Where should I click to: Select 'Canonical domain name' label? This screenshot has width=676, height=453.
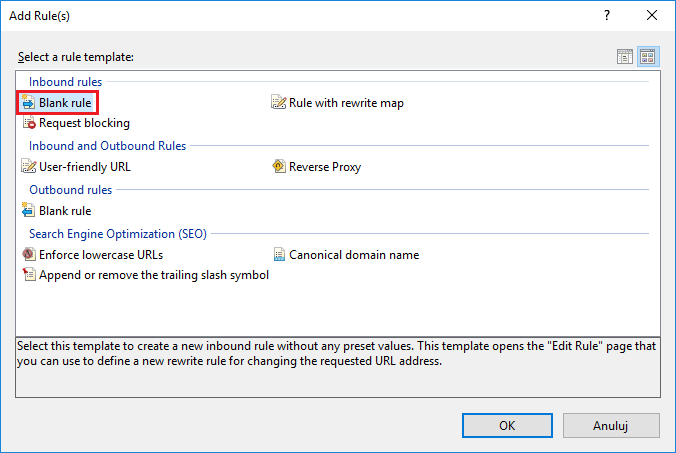pos(354,255)
